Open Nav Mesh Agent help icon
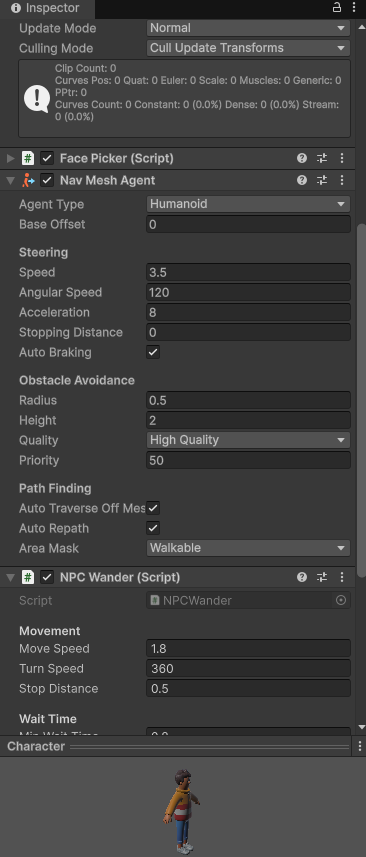 click(302, 180)
